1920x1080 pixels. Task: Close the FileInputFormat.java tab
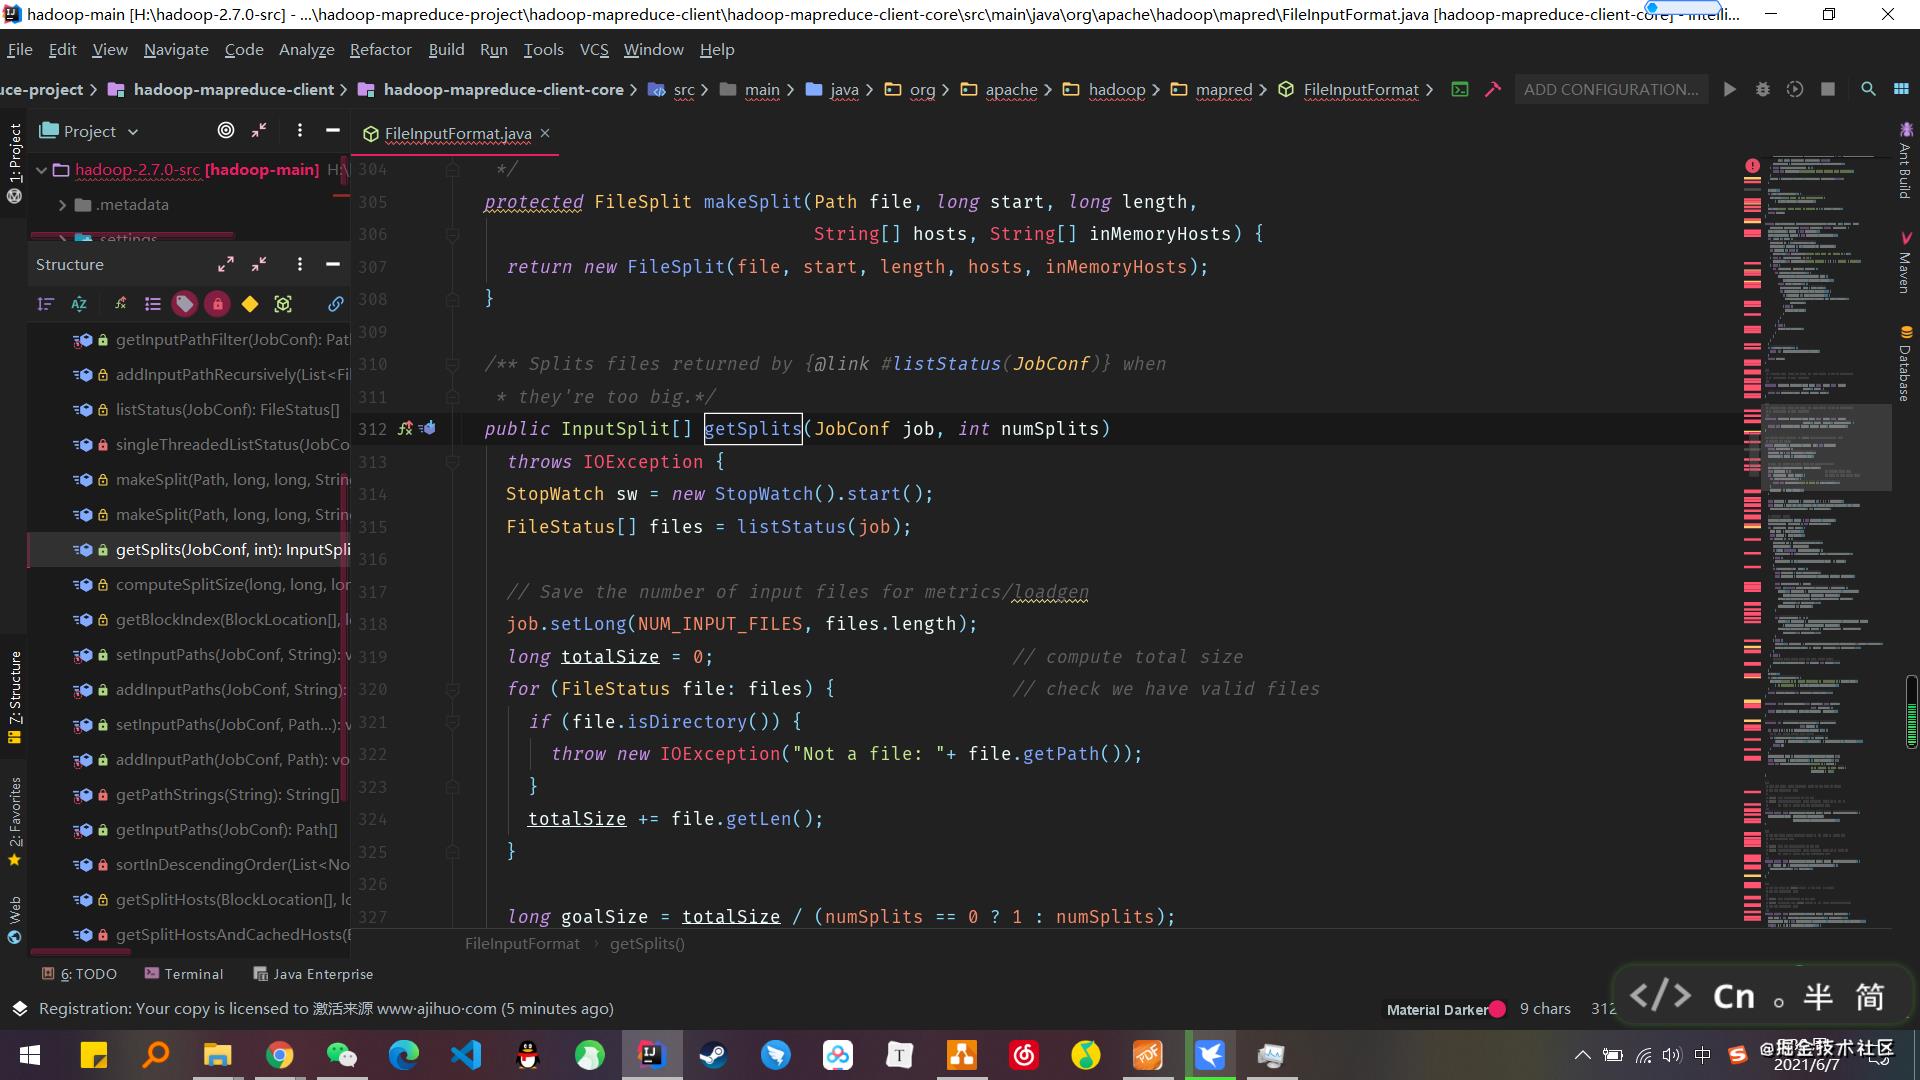(545, 133)
